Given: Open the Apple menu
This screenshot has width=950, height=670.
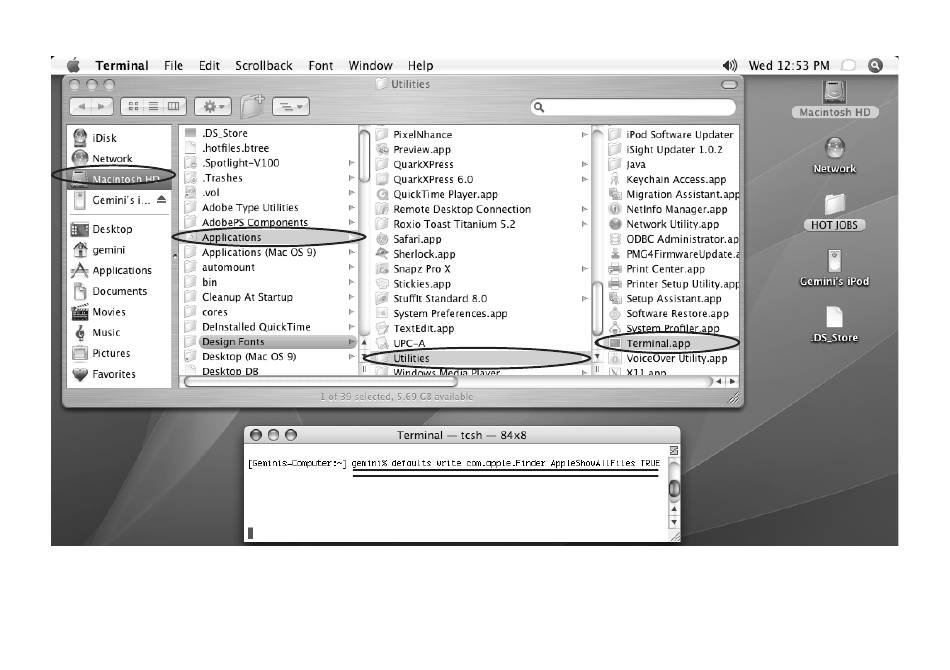Looking at the screenshot, I should [x=73, y=65].
